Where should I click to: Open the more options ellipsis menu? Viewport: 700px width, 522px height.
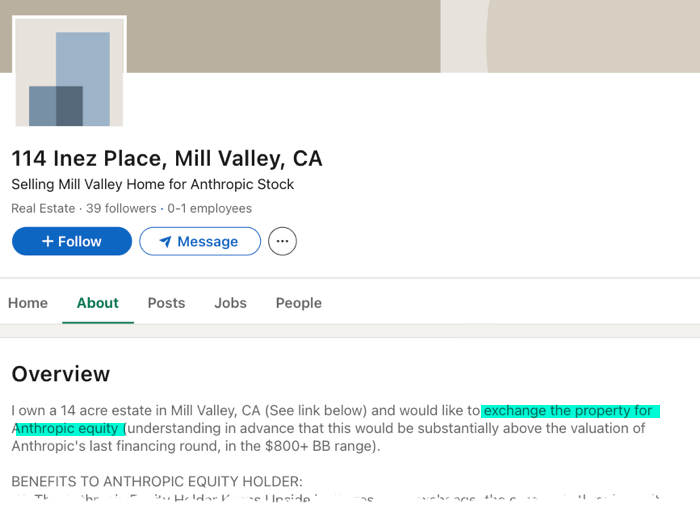pos(282,241)
